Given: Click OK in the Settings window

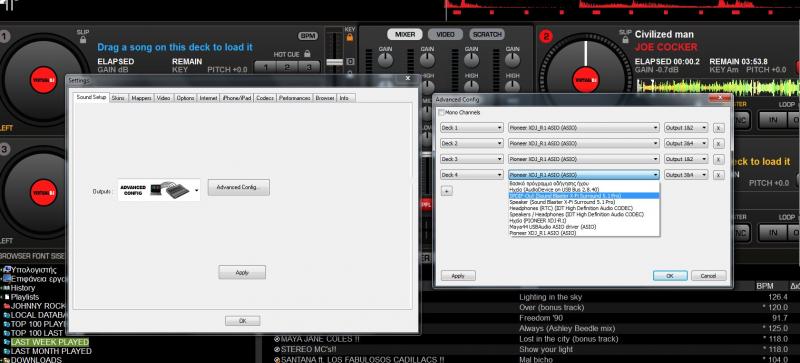Looking at the screenshot, I should click(x=242, y=321).
